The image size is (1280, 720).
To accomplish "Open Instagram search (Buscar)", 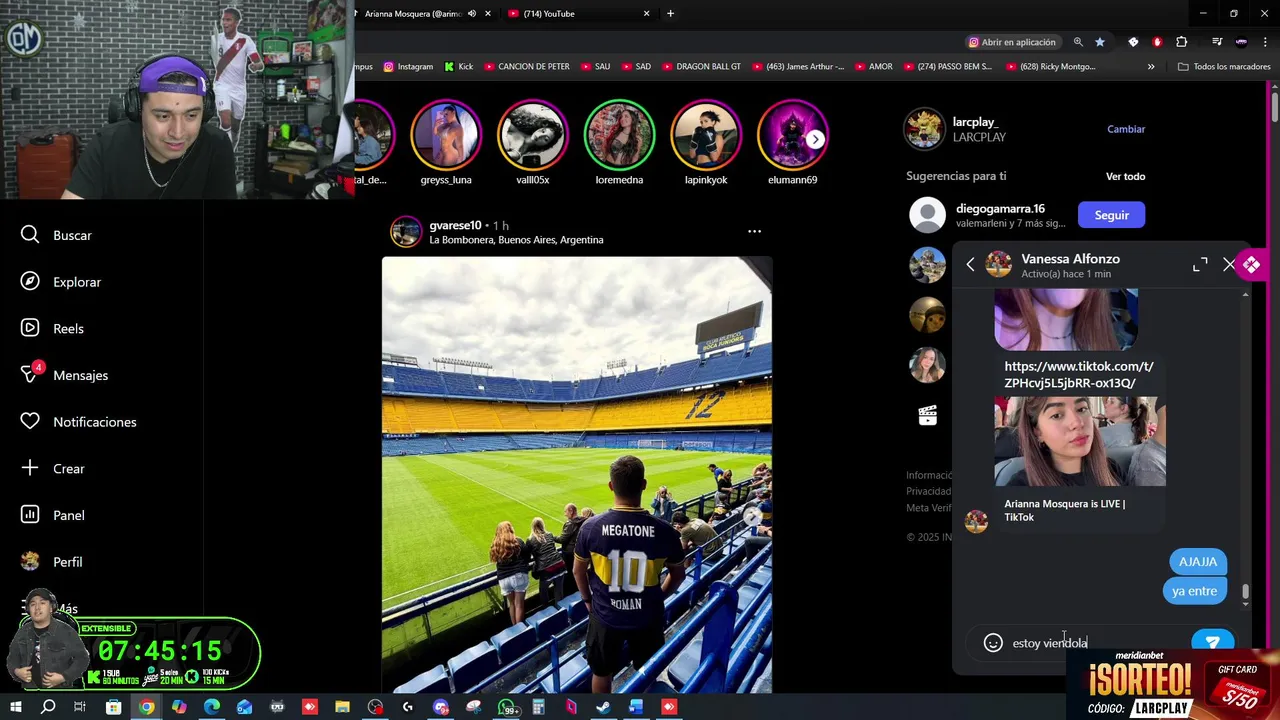I will coord(56,235).
